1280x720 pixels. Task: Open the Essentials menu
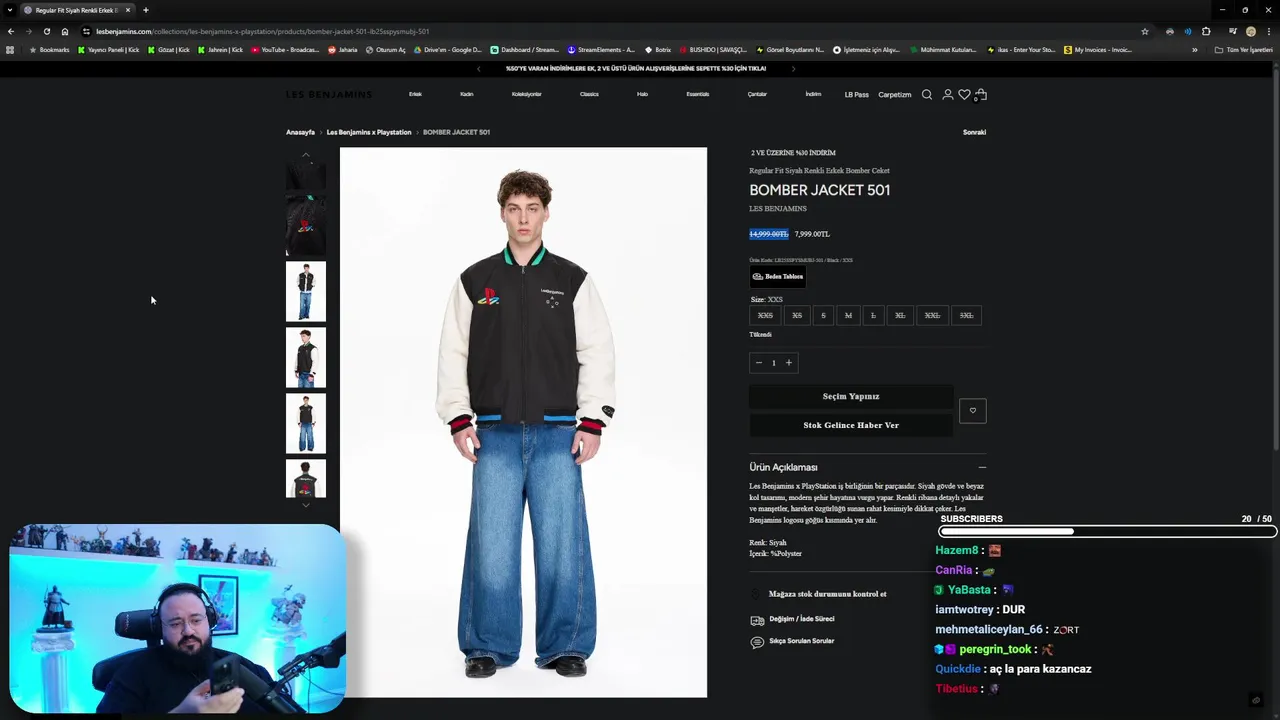click(698, 94)
